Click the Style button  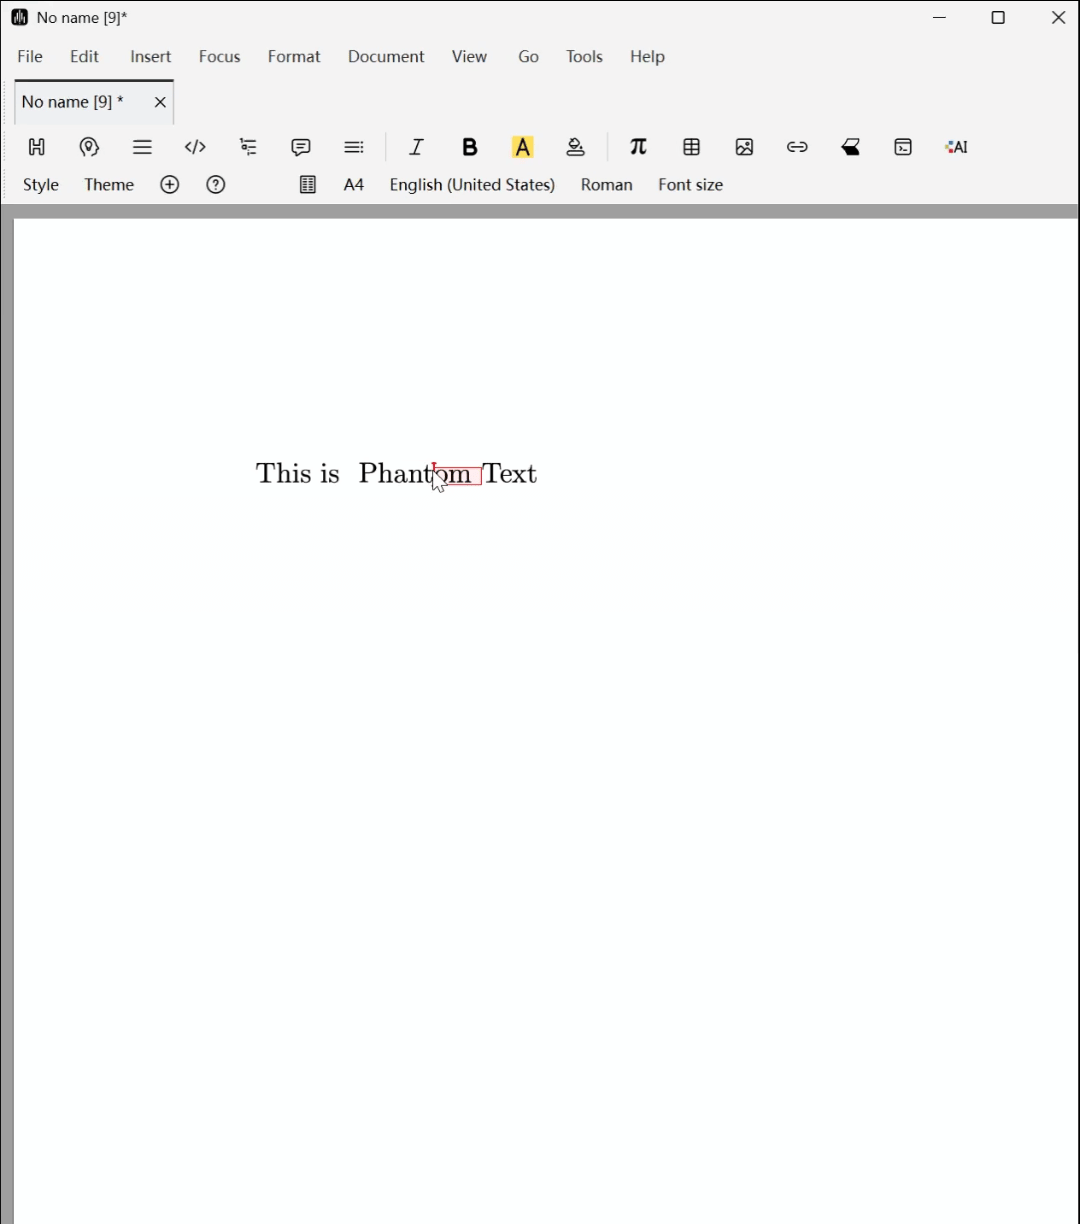pyautogui.click(x=41, y=185)
